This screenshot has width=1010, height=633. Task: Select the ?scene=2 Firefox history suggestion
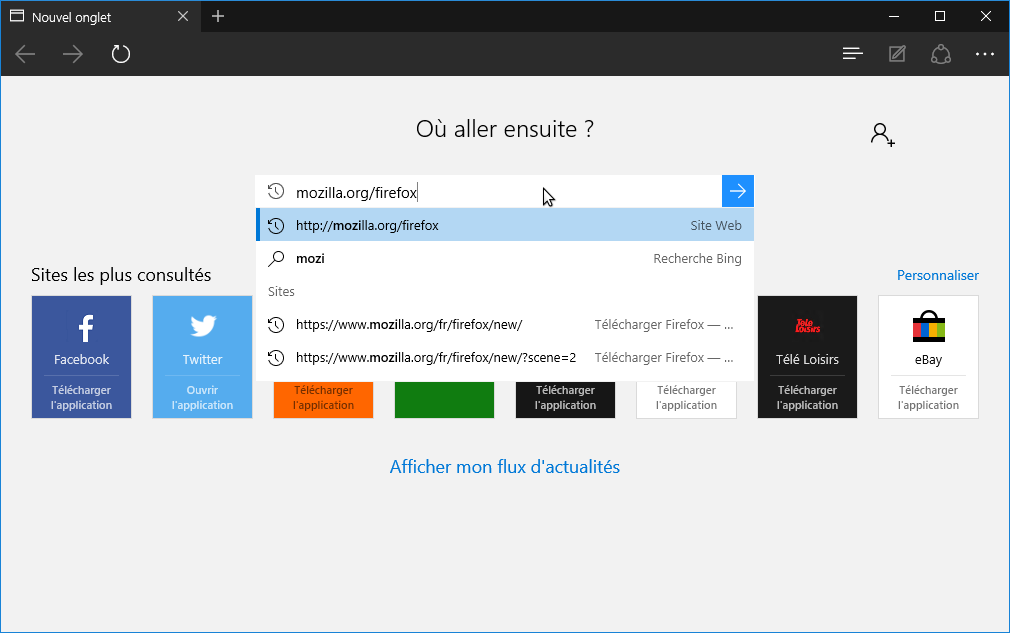(430, 357)
